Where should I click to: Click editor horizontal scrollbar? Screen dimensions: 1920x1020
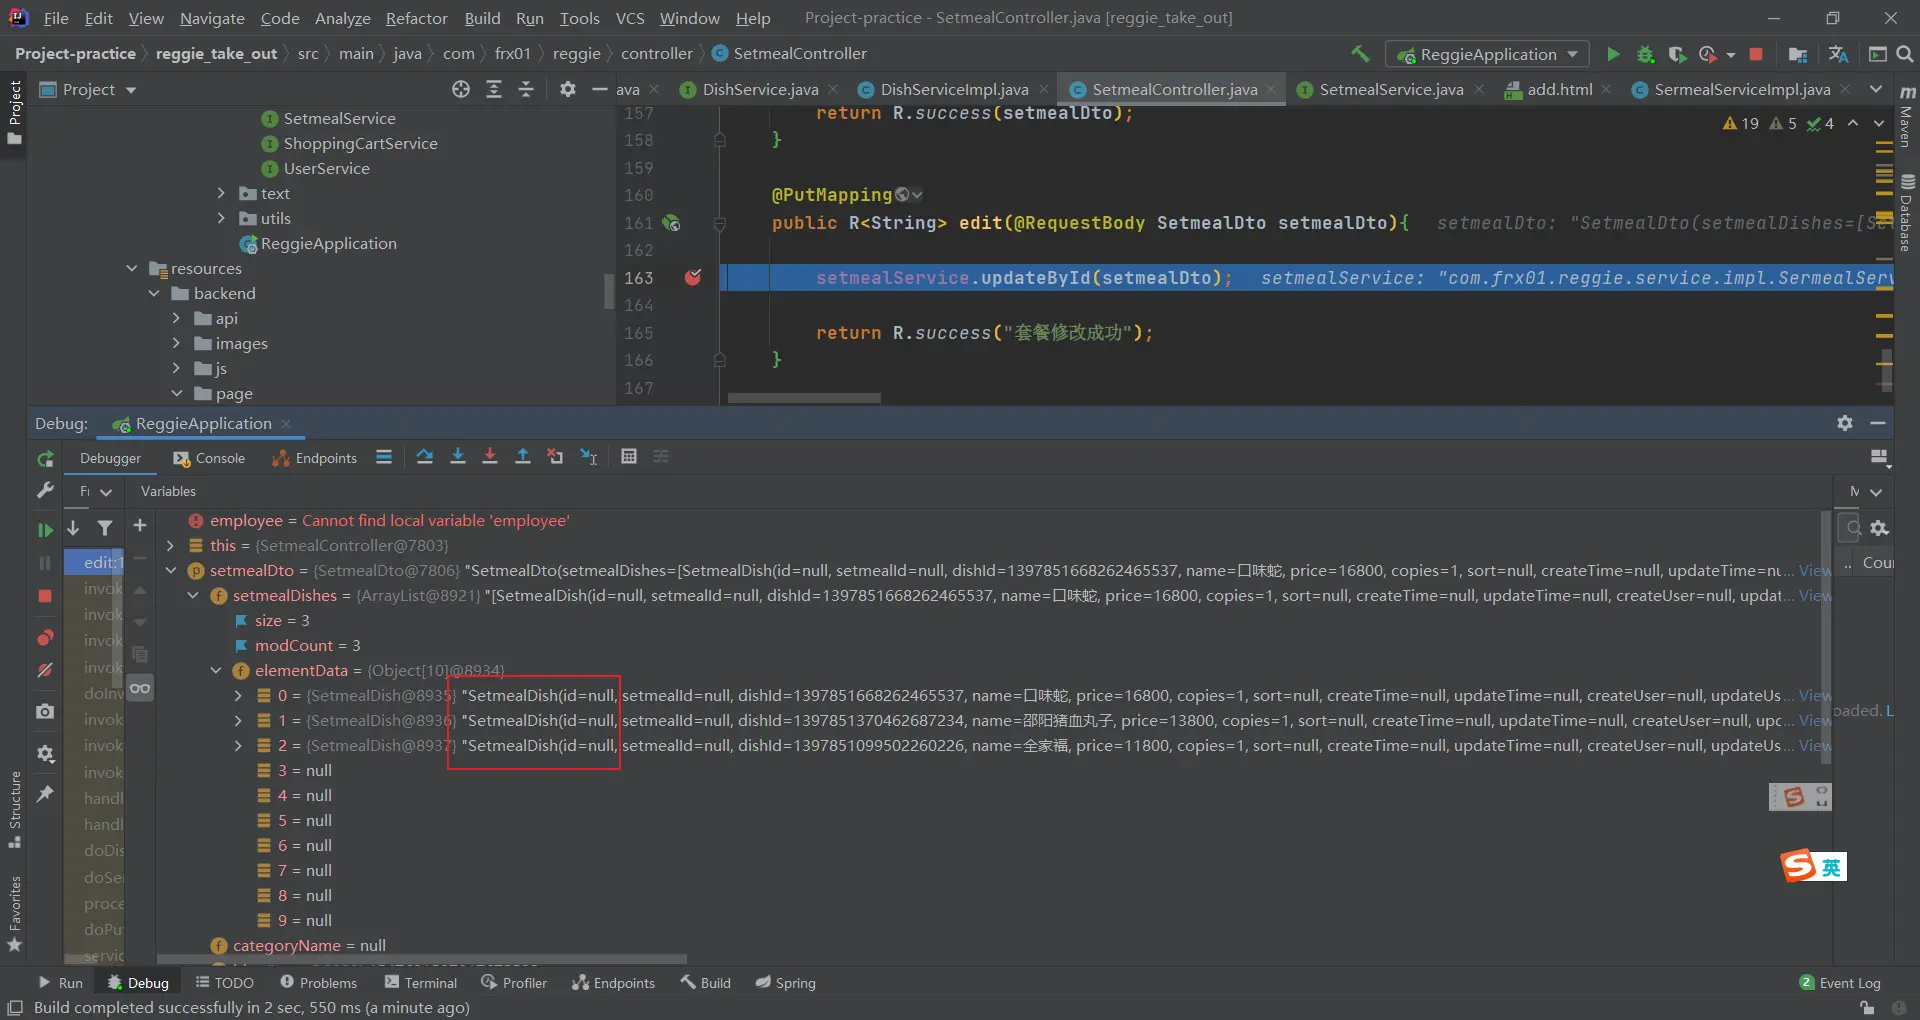(804, 397)
